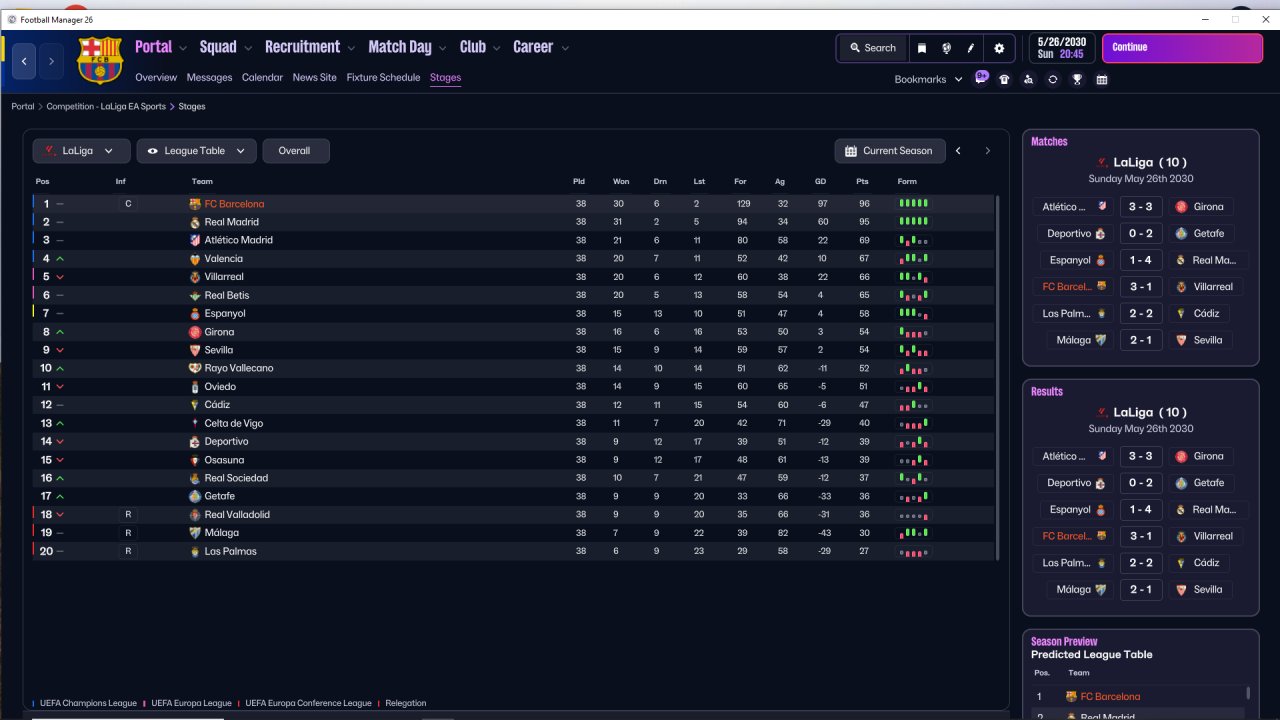Click the league table vertical scrollbar

point(998,377)
